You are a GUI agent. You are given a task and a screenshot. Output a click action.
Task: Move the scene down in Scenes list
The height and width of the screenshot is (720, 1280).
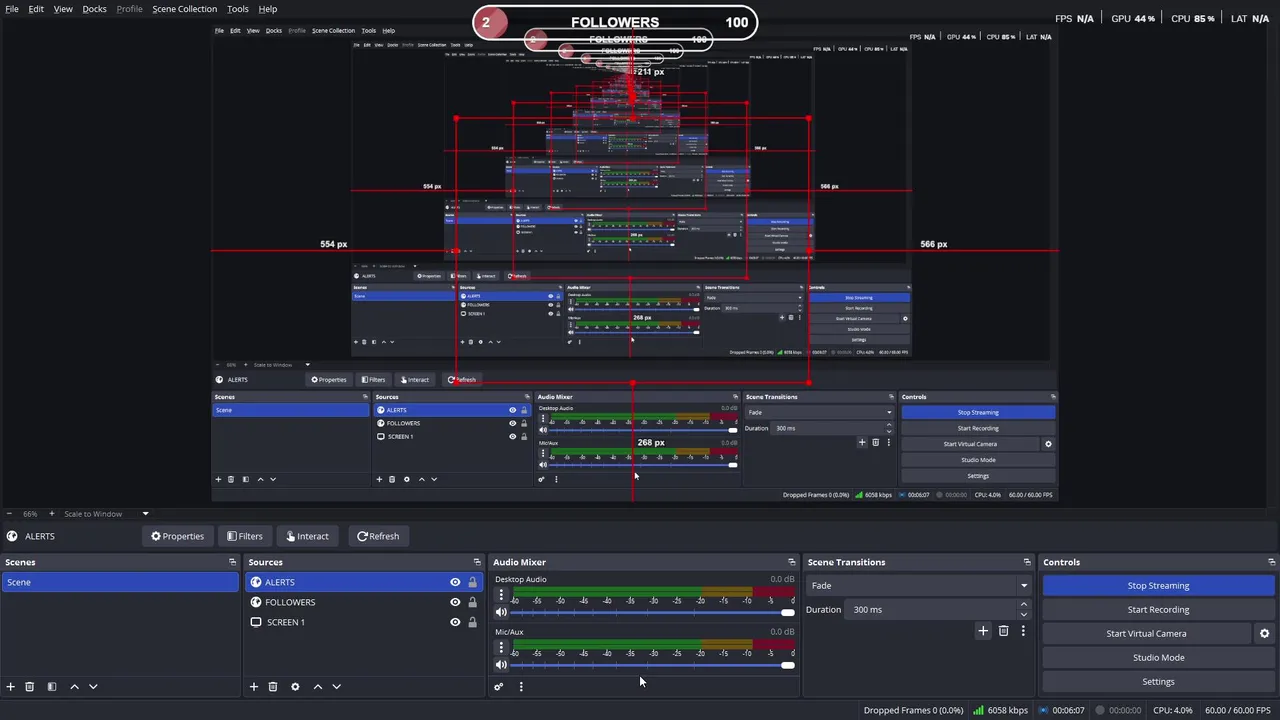[x=93, y=687]
